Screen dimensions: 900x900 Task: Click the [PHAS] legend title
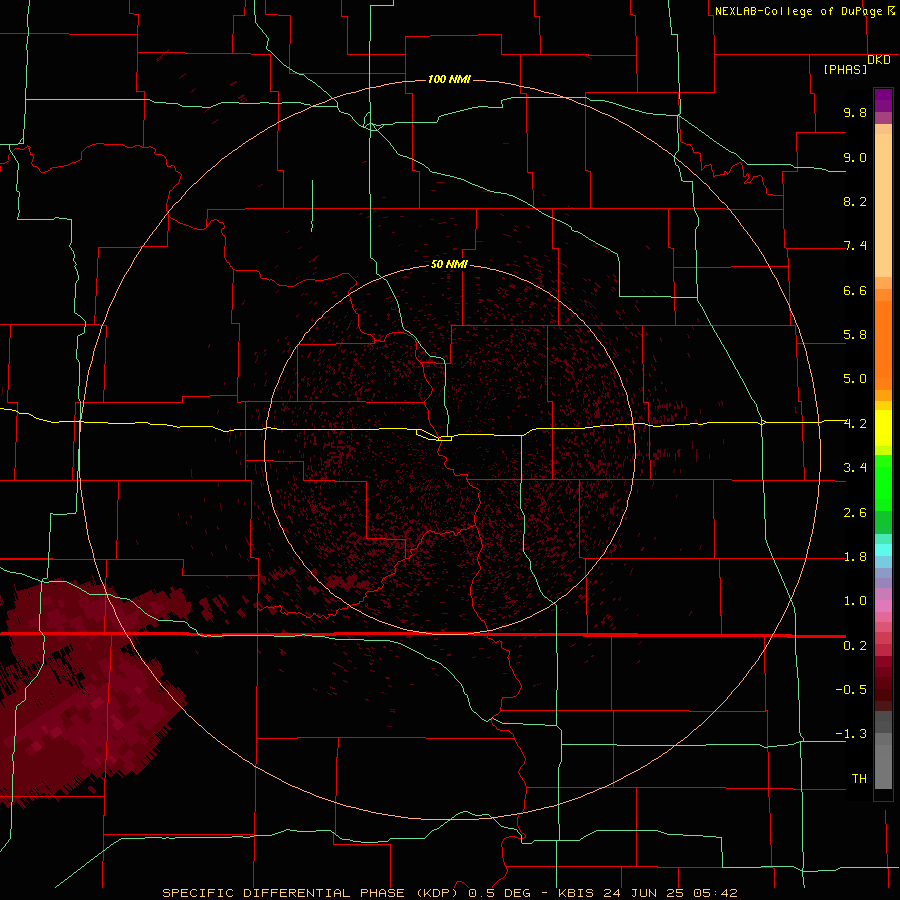pyautogui.click(x=845, y=70)
